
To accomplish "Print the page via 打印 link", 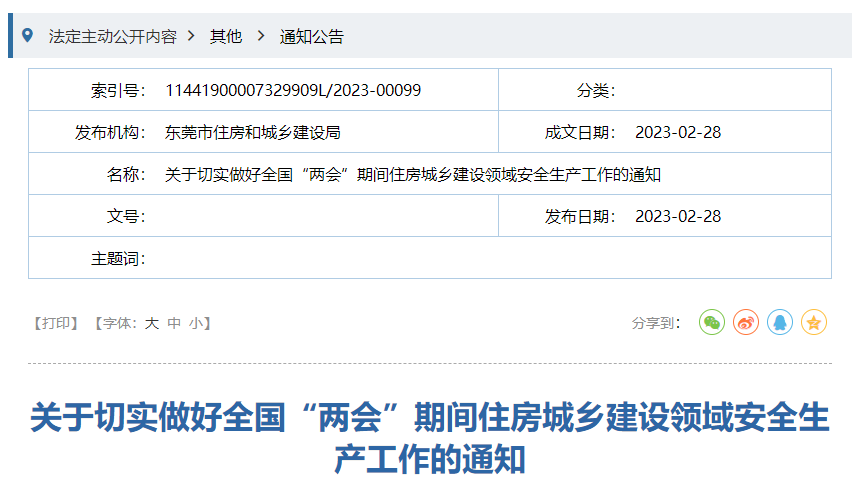I will tap(55, 323).
